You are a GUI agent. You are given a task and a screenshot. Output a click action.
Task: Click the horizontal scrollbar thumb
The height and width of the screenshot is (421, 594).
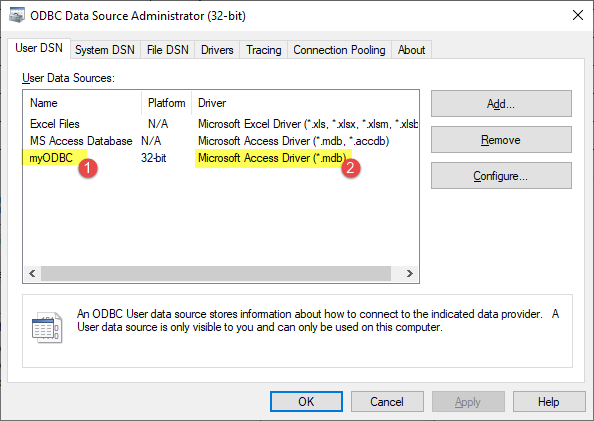(216, 273)
